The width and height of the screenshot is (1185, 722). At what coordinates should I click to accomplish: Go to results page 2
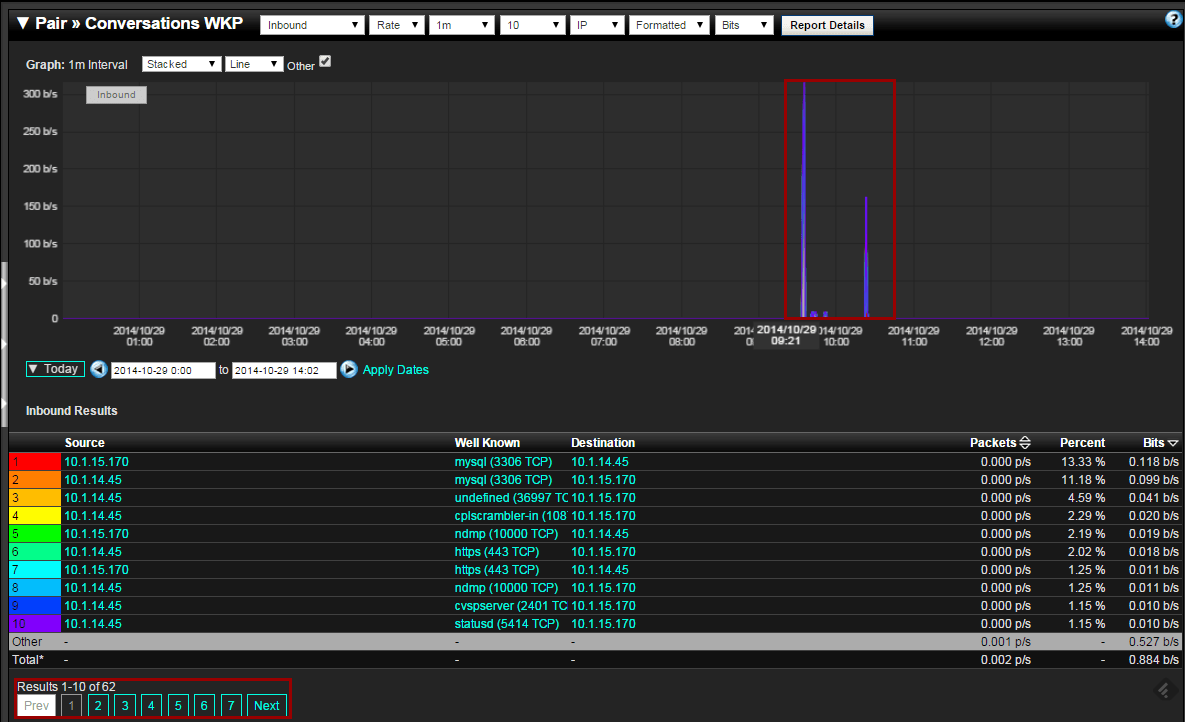(97, 705)
